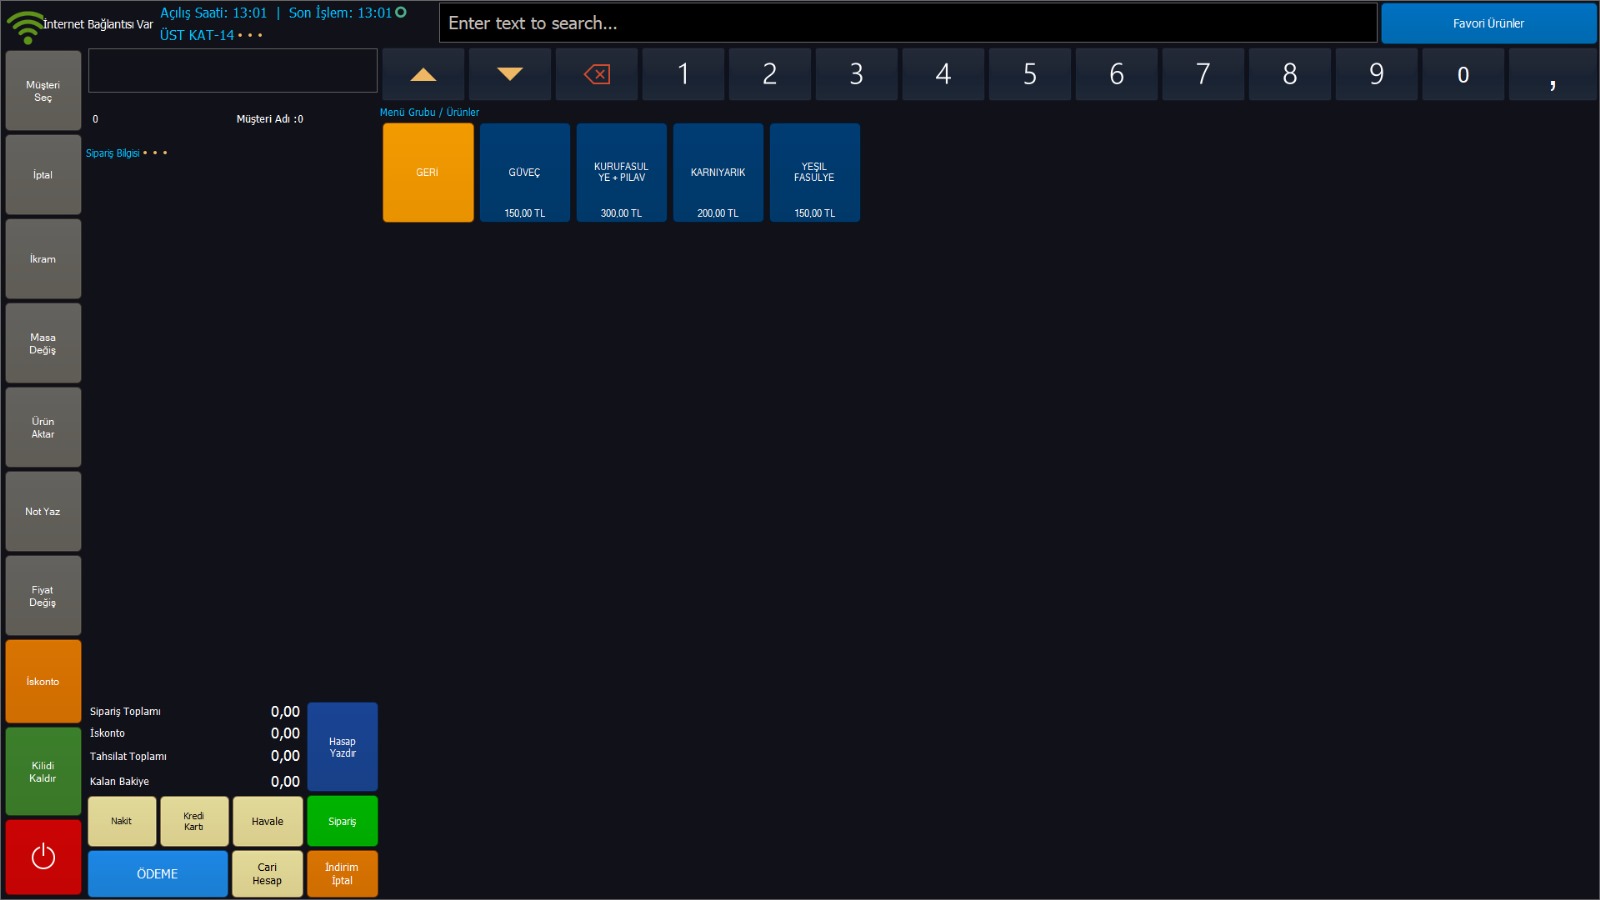Click the red power button
1600x900 pixels.
[43, 857]
